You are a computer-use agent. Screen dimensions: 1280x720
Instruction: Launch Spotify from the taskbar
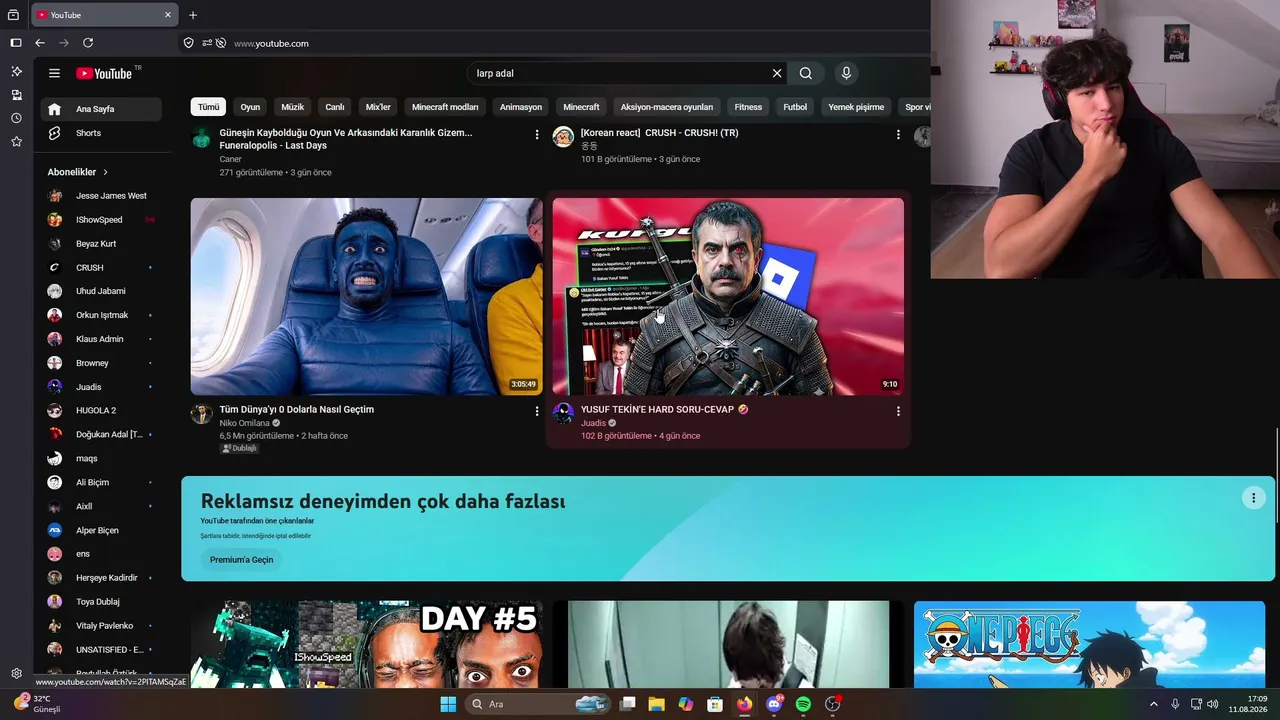coord(803,704)
